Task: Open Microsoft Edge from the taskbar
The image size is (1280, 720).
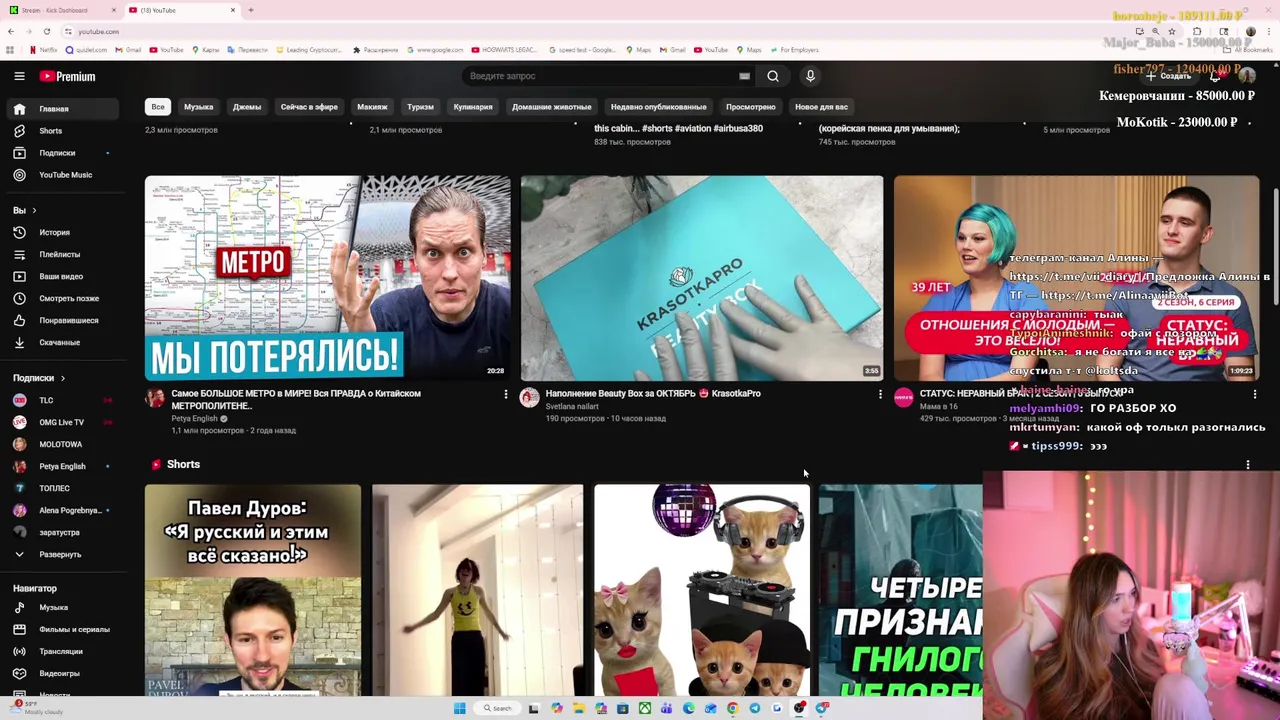Action: [x=688, y=708]
